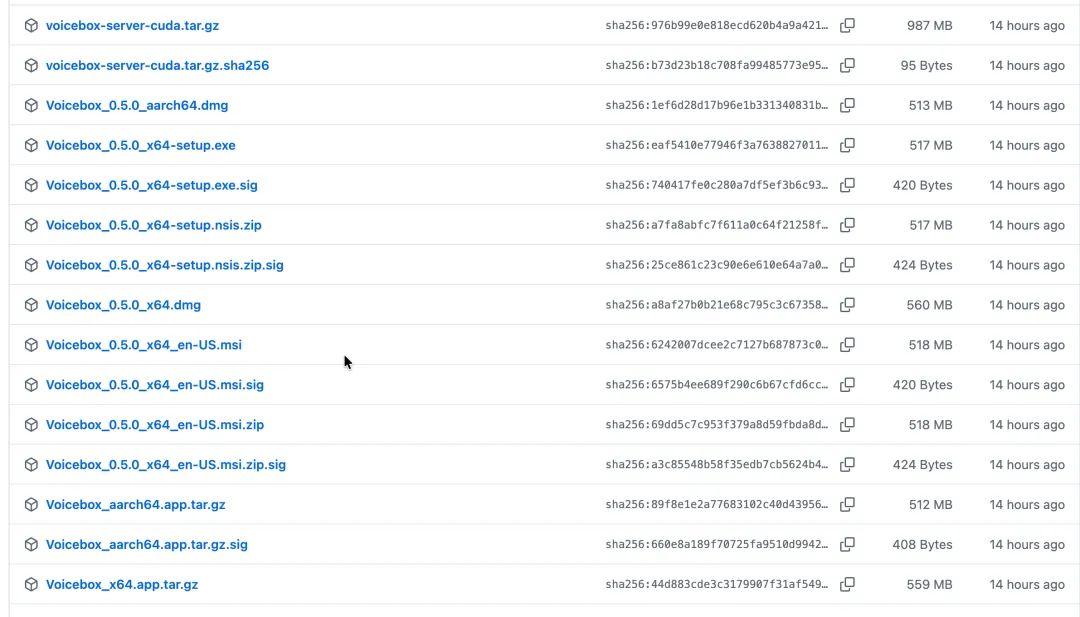Screen dimensions: 1080x617
Task: Open Voicebox_x64.app.tar.gz link
Action: pyautogui.click(x=122, y=585)
